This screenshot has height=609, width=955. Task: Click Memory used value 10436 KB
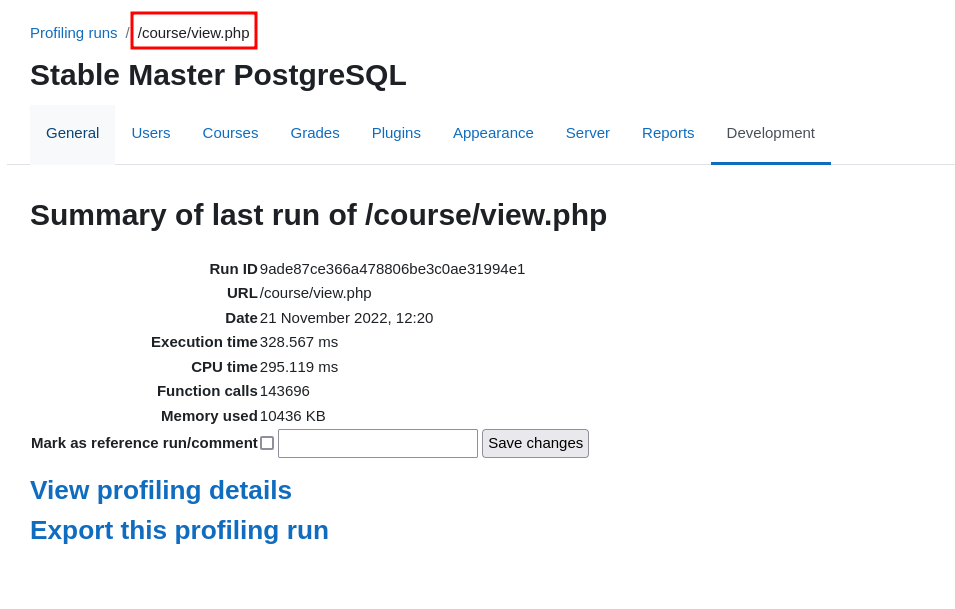[293, 416]
